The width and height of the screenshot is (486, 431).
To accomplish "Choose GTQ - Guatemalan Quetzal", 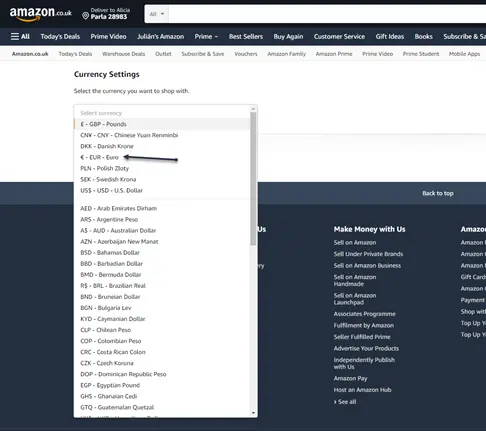I will (x=162, y=407).
